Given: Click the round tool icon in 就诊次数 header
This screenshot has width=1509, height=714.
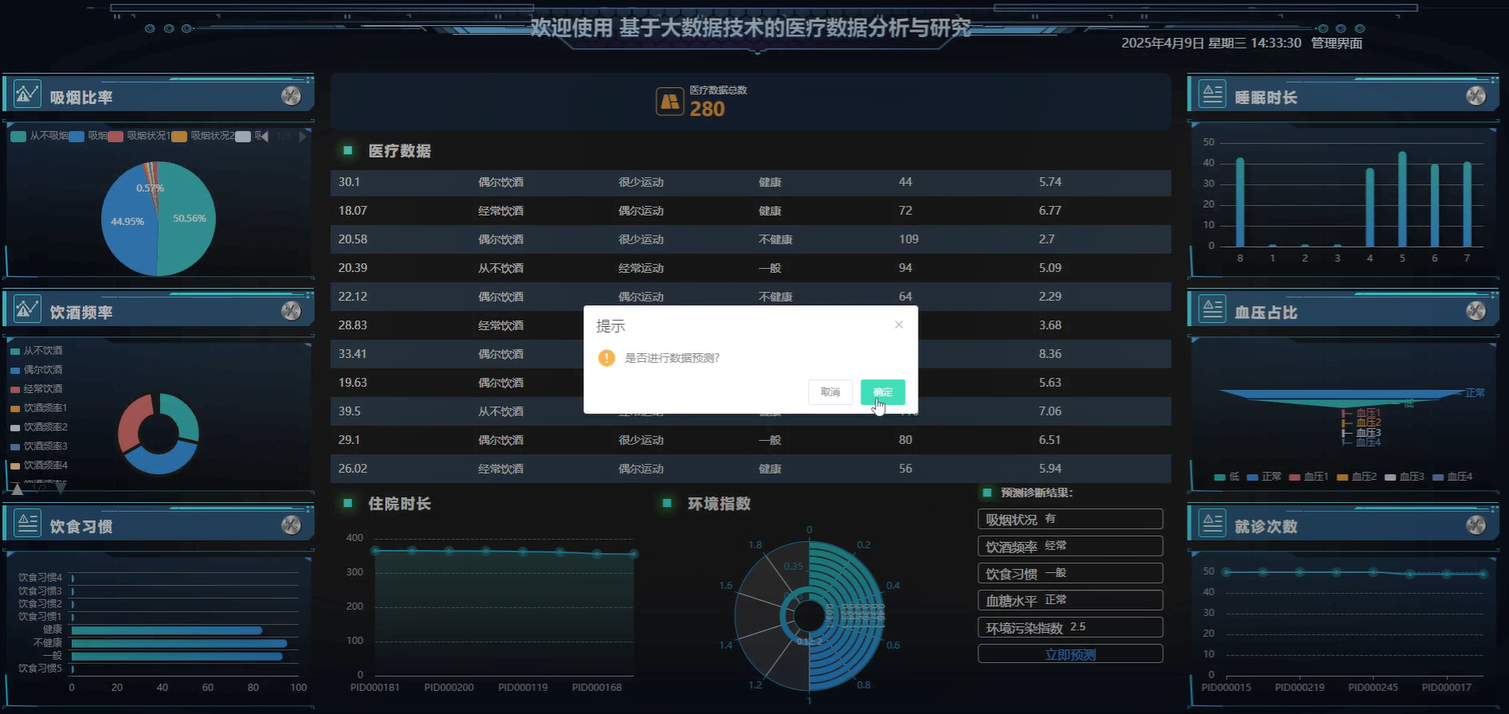Looking at the screenshot, I should click(x=1476, y=525).
